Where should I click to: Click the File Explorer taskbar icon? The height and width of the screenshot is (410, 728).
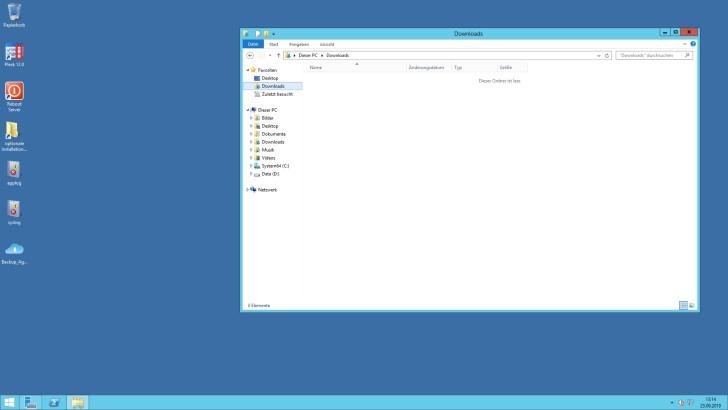click(78, 403)
